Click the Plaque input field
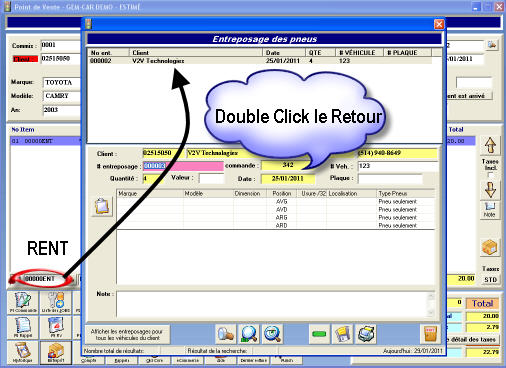This screenshot has height=368, width=506. point(390,178)
